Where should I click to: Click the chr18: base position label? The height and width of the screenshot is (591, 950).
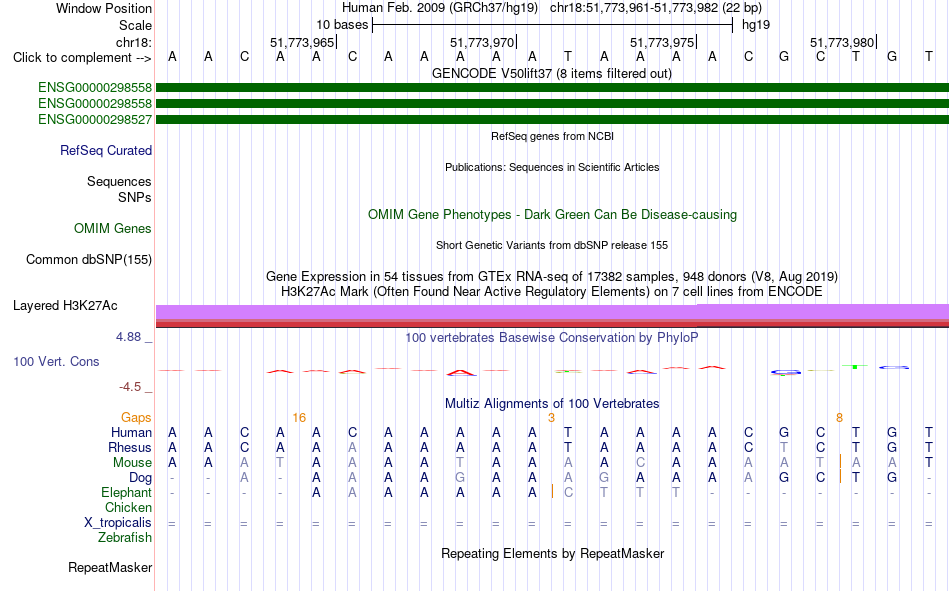click(x=134, y=42)
